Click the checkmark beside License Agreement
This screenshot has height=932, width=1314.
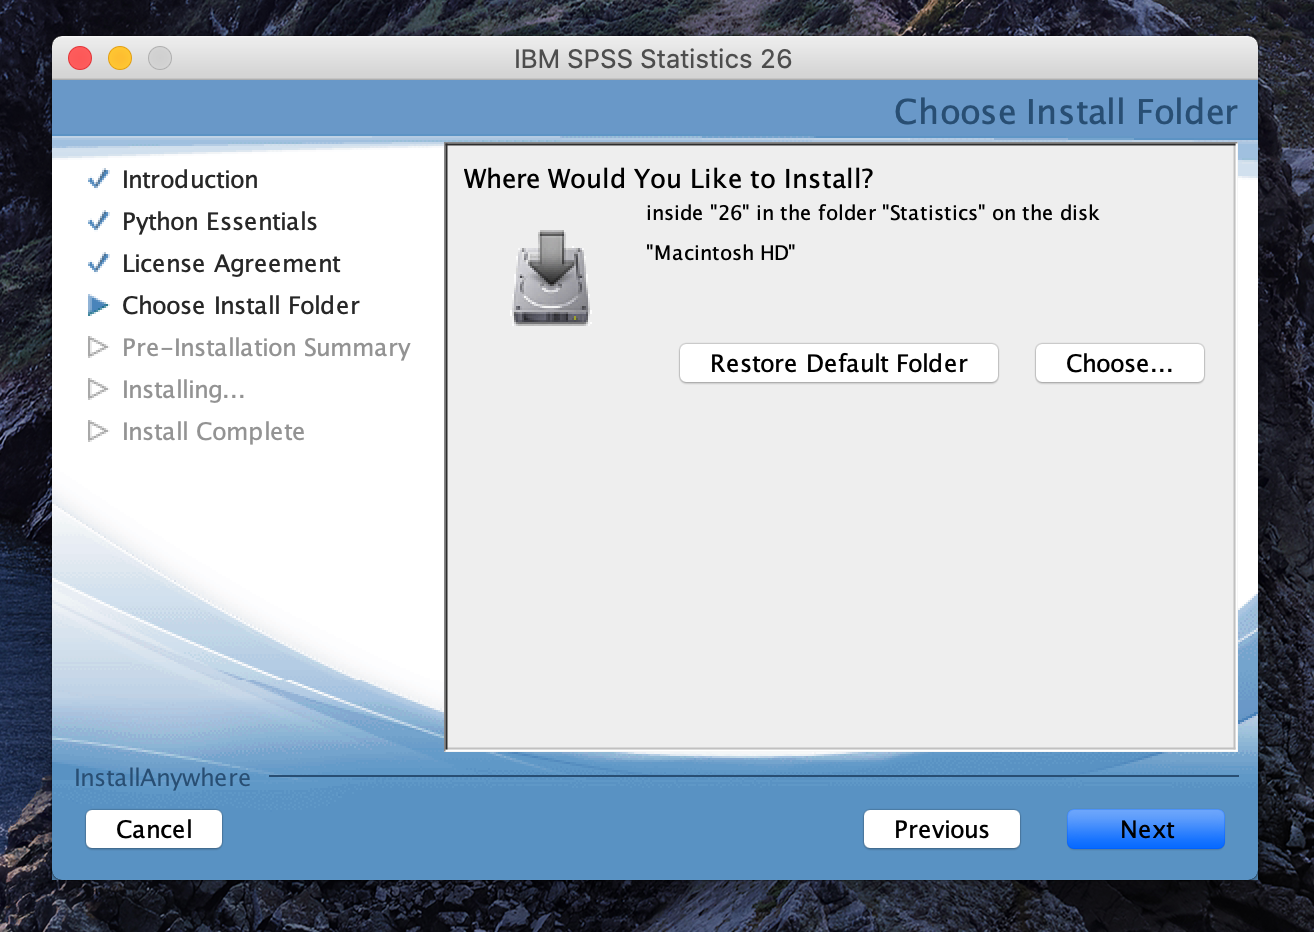98,264
